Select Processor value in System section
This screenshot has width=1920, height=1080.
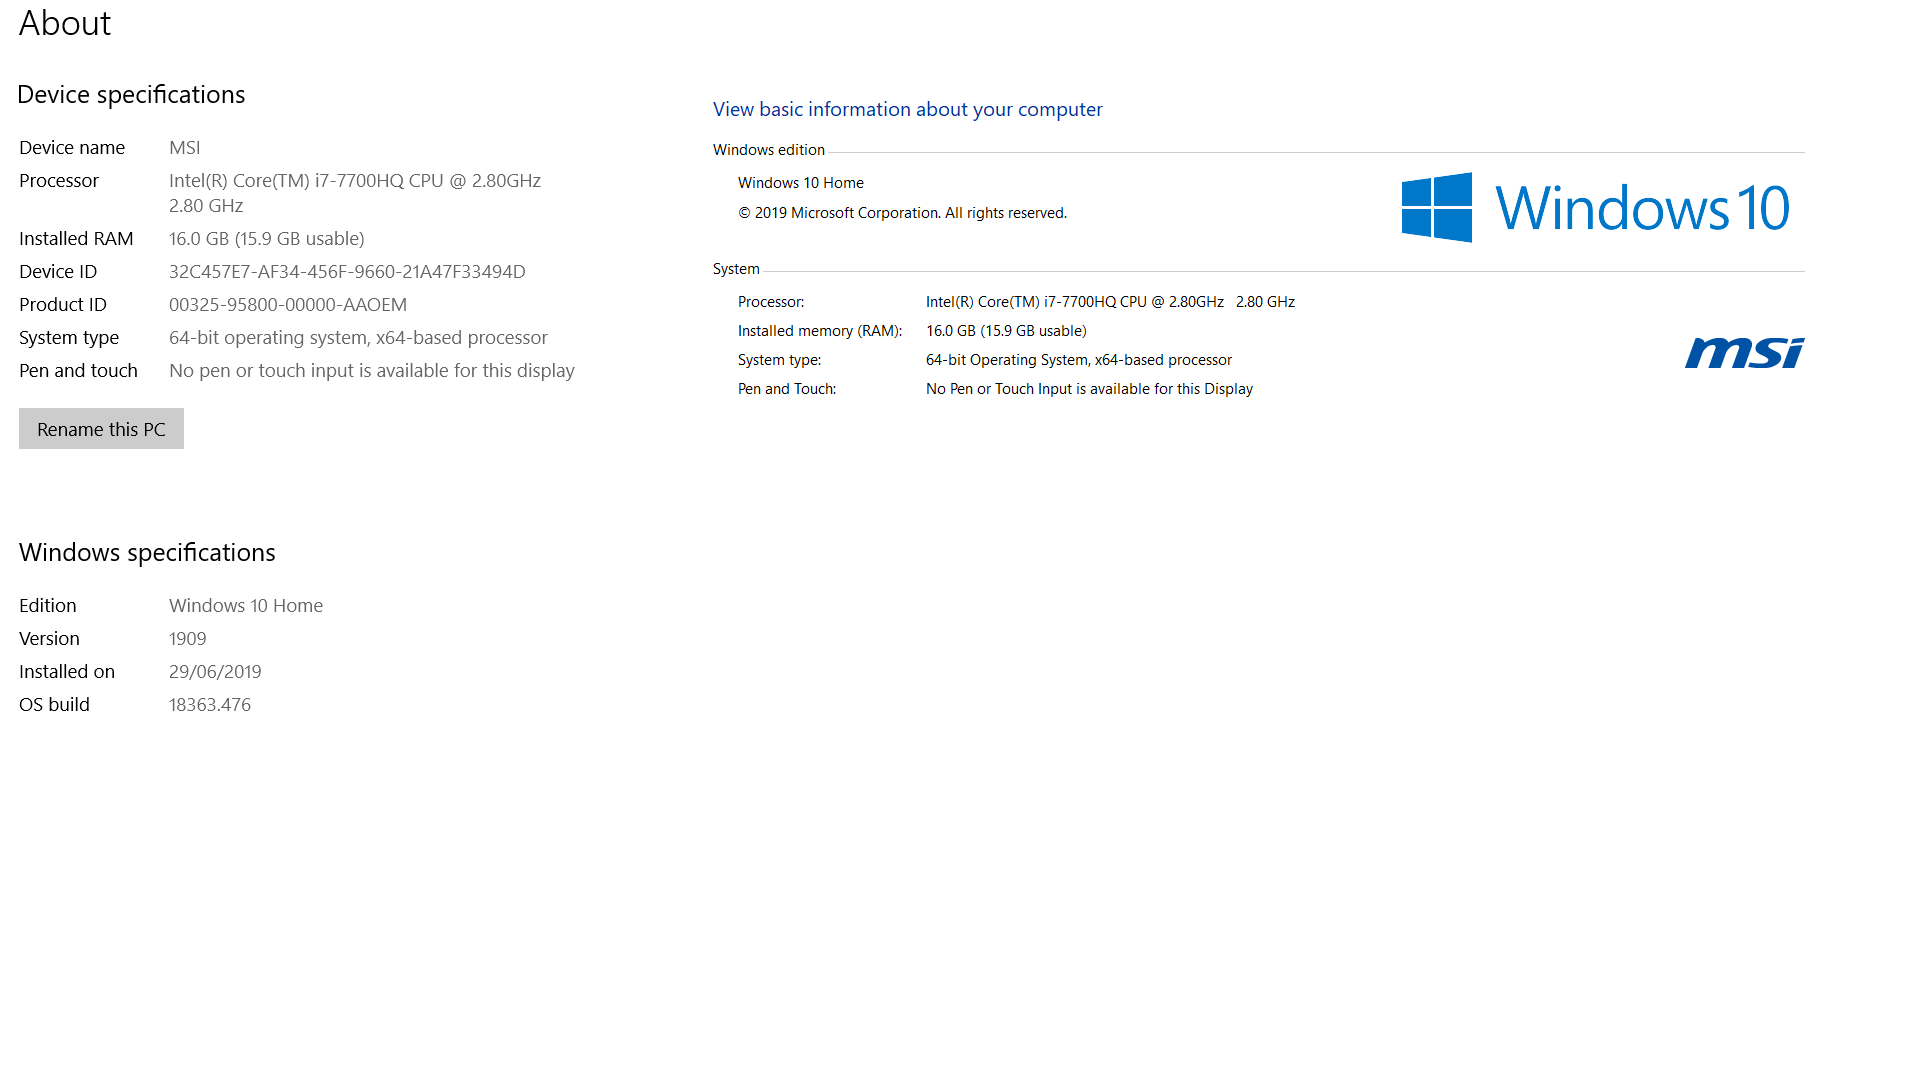click(x=1110, y=301)
